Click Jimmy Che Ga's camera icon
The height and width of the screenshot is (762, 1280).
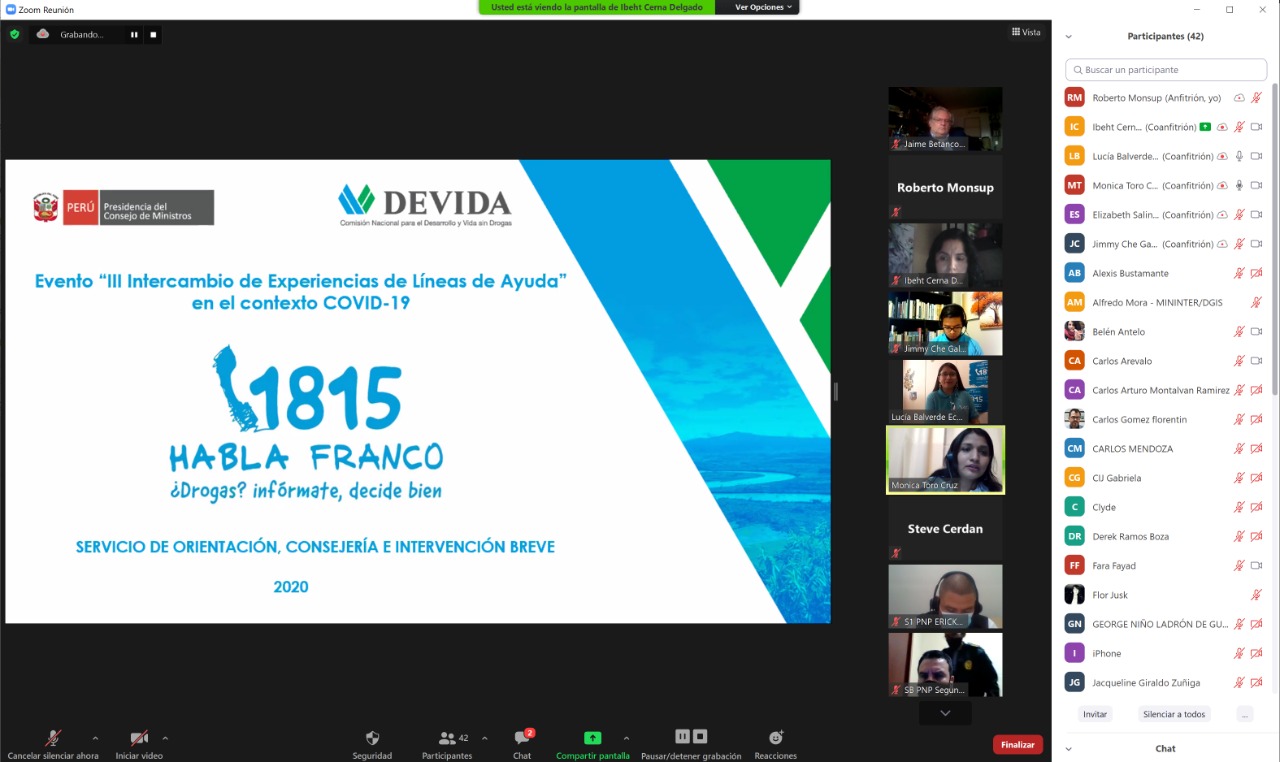(1257, 244)
